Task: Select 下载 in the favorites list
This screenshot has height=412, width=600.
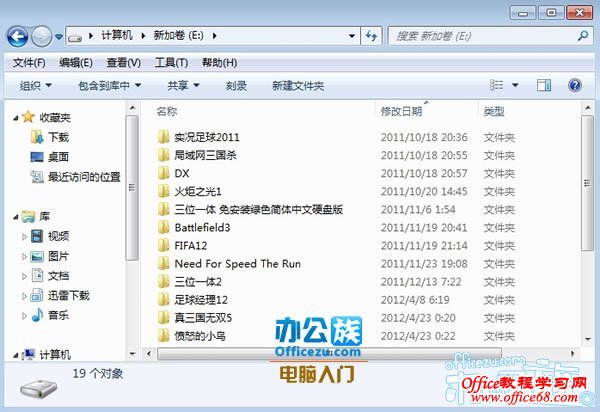Action: [50, 137]
